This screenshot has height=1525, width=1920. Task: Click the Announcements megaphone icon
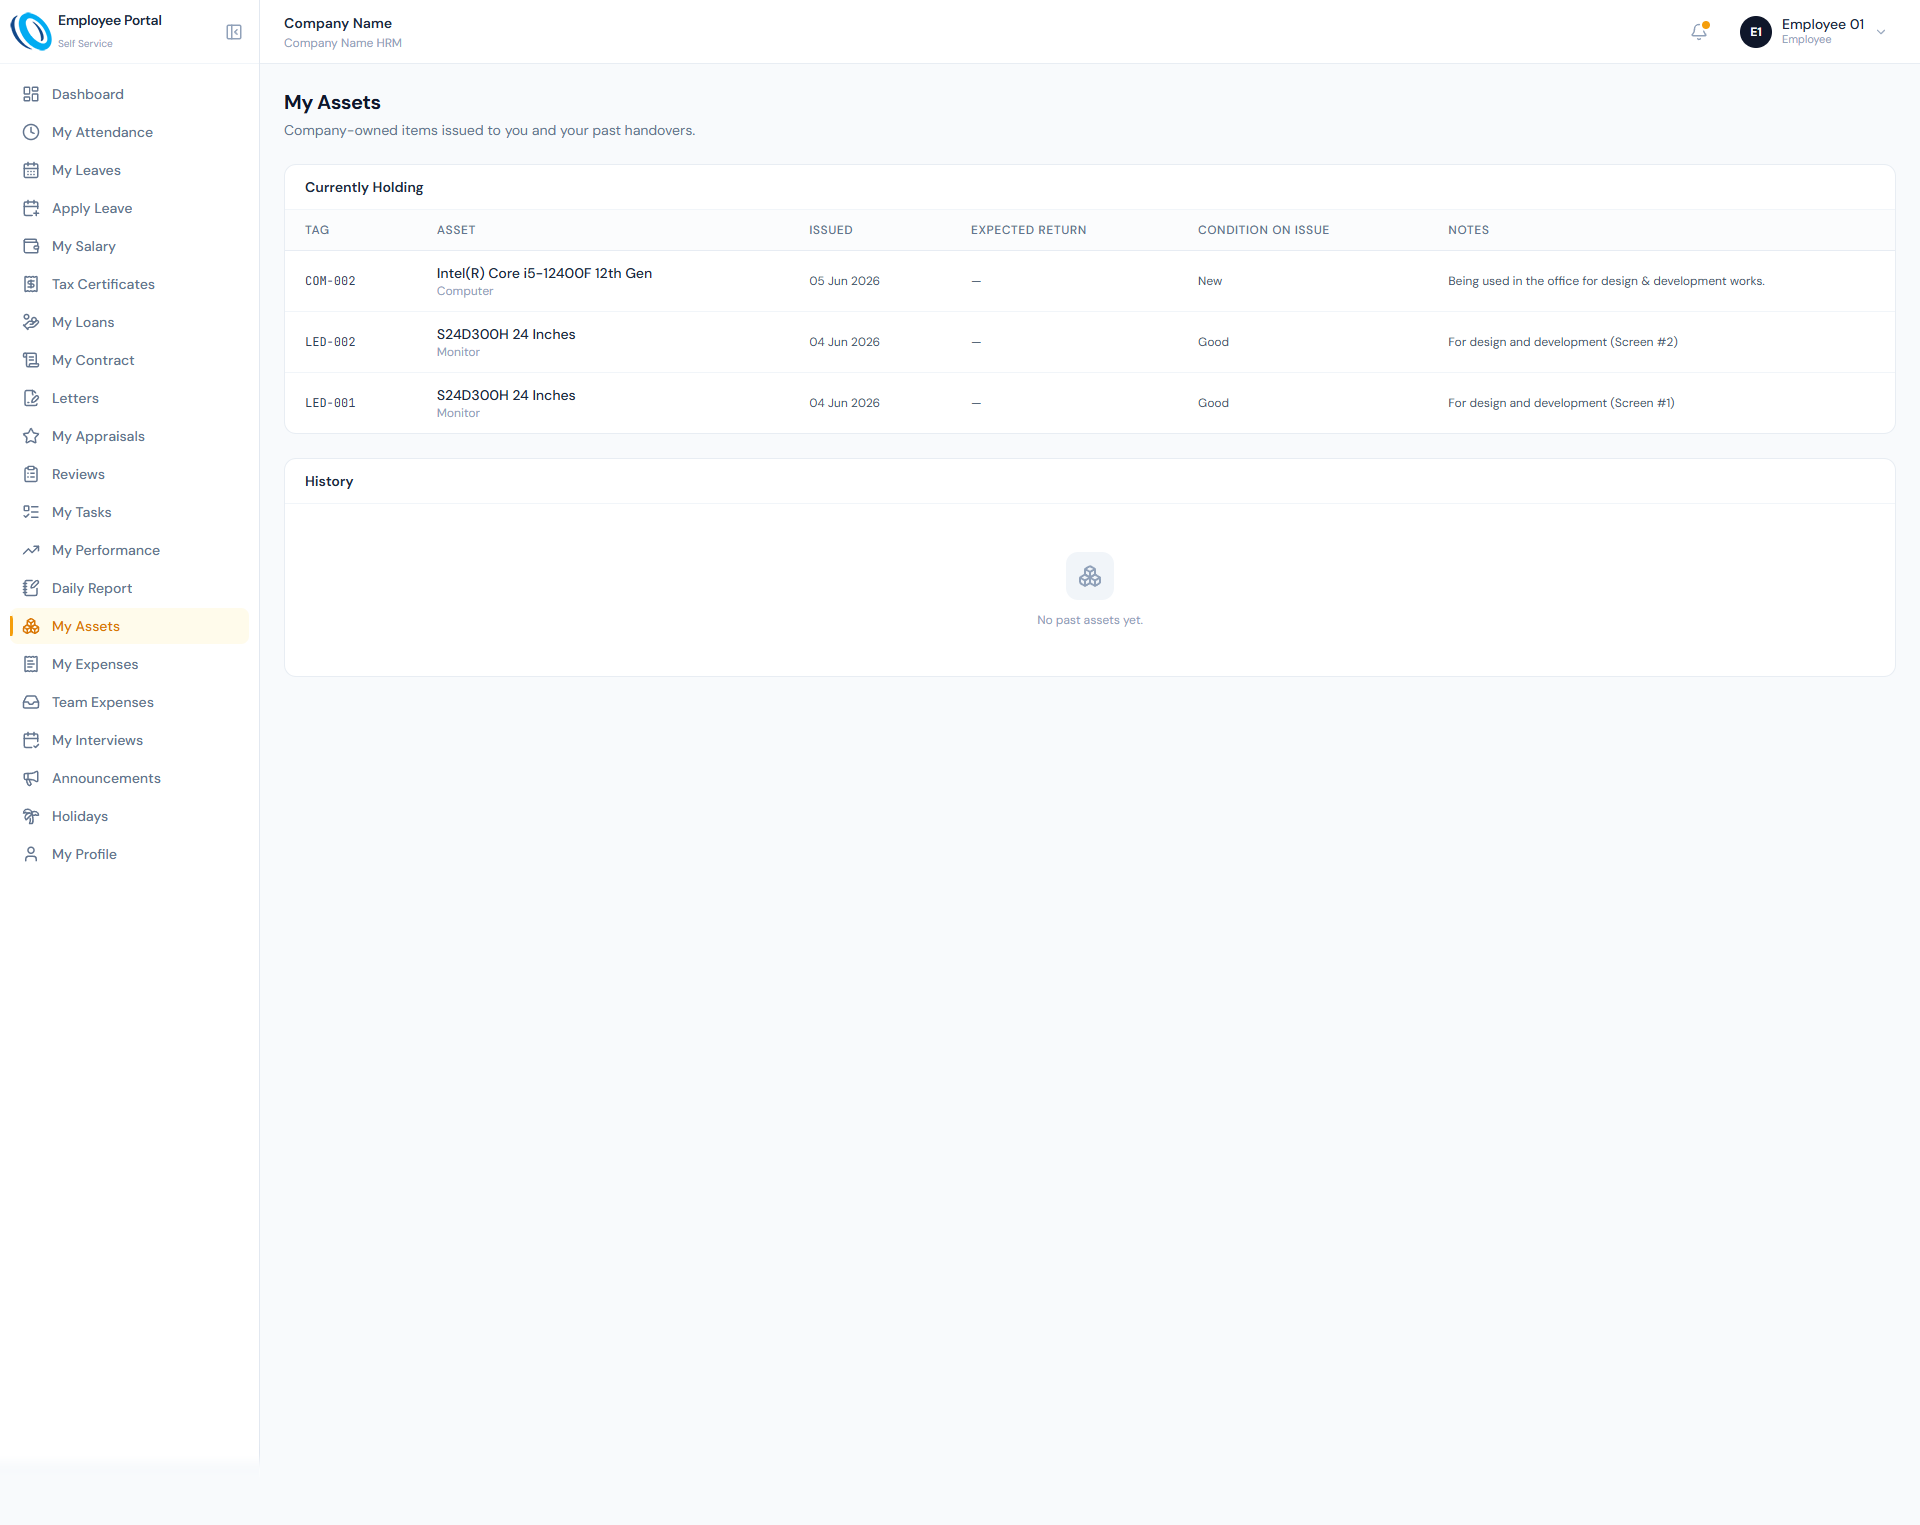pos(31,778)
